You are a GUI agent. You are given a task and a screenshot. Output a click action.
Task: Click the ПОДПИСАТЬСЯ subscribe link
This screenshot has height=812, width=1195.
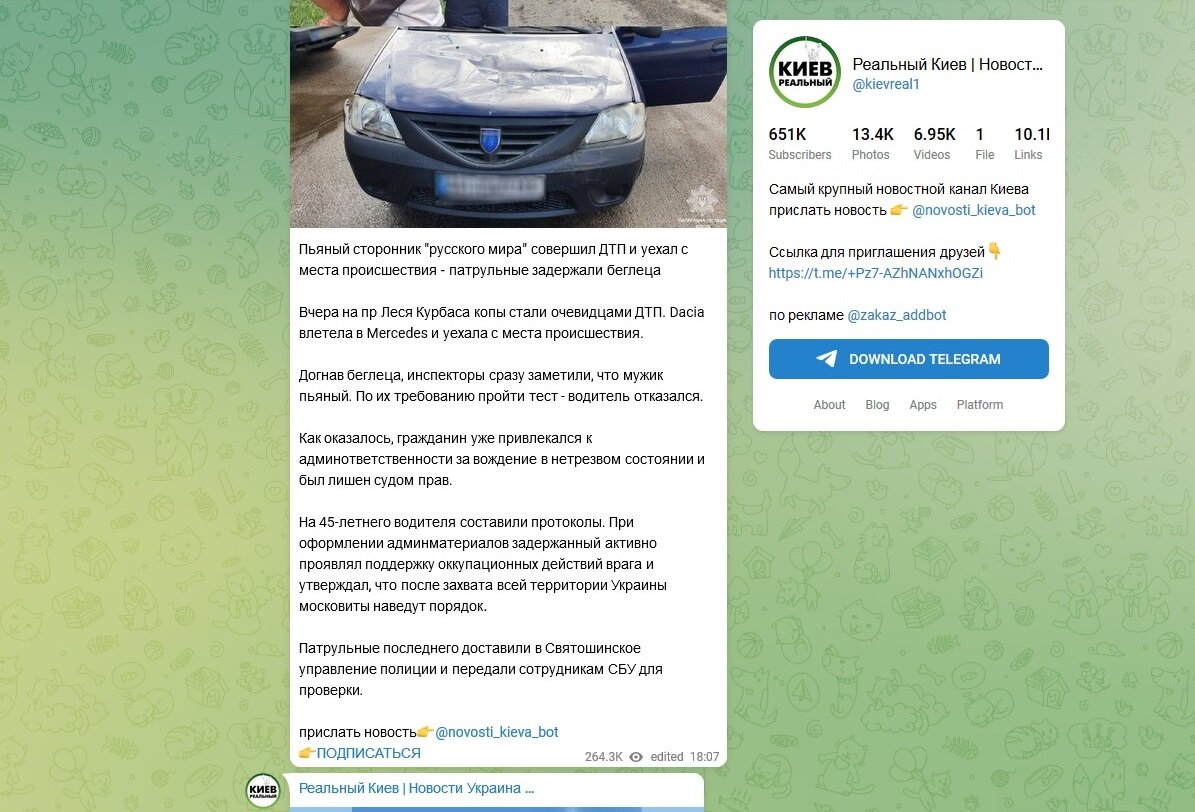368,753
